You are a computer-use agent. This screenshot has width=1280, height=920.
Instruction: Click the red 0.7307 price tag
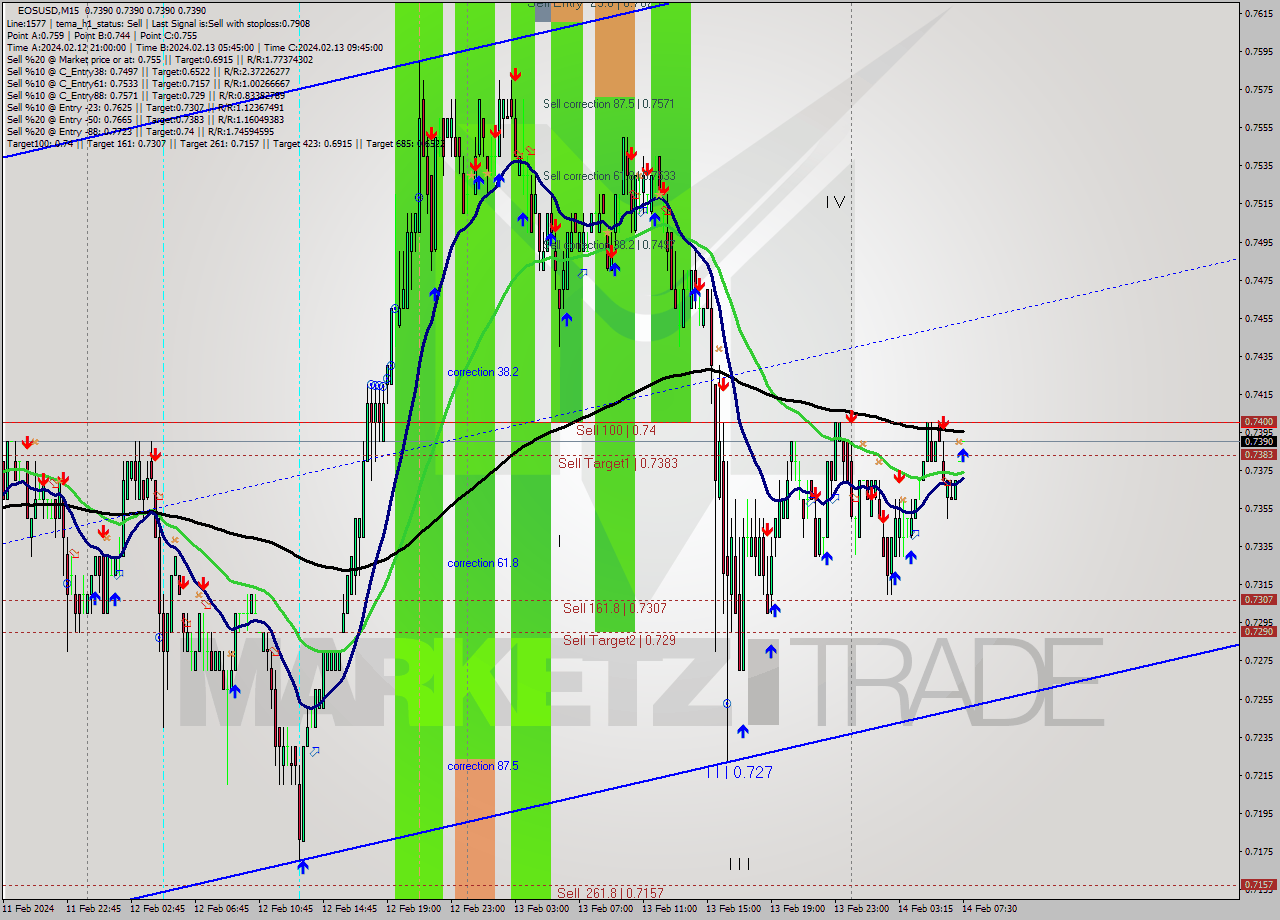click(1258, 599)
